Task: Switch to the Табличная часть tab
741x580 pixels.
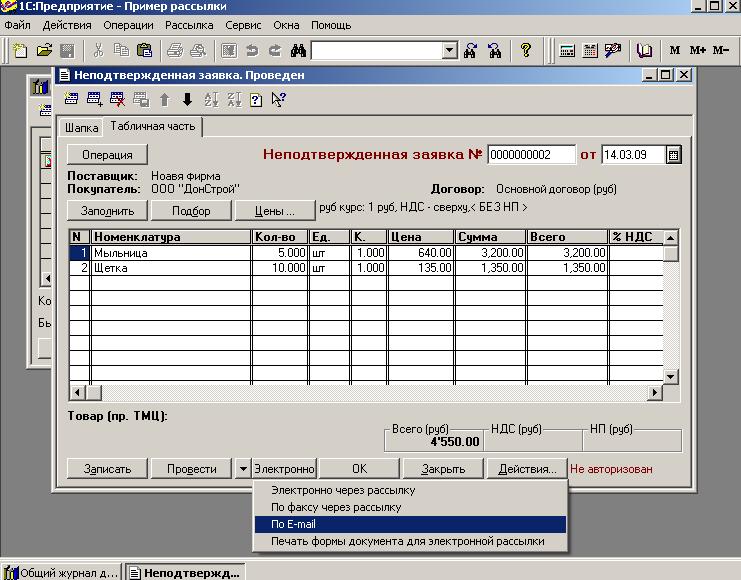Action: pyautogui.click(x=153, y=126)
